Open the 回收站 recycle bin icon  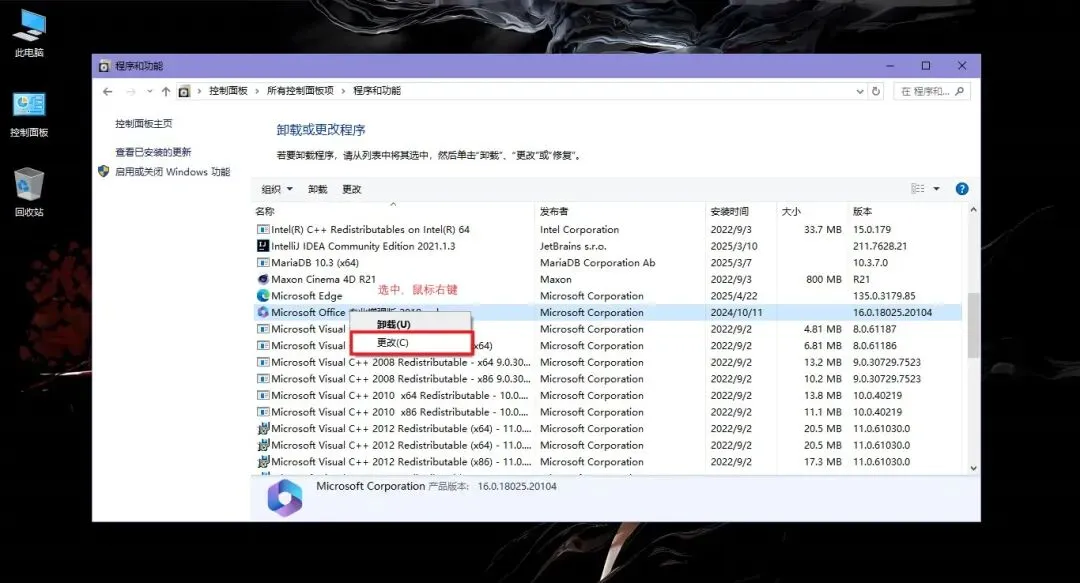[x=29, y=192]
